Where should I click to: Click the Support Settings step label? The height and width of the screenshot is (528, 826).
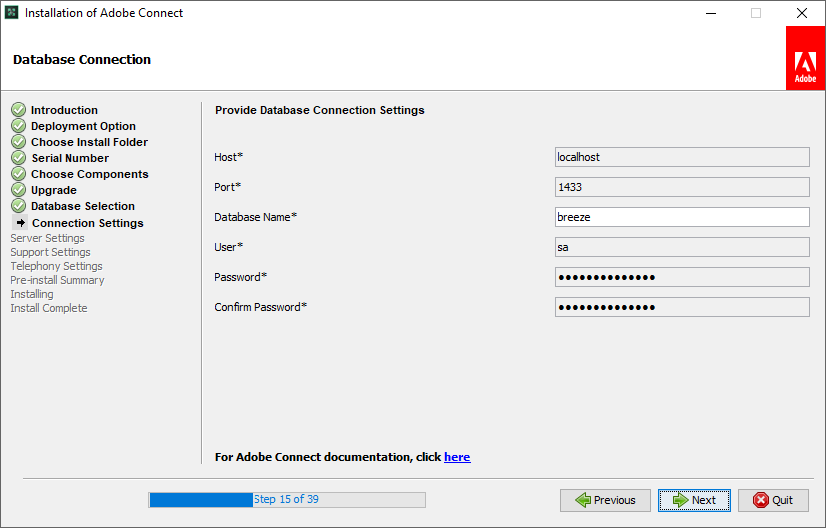(50, 252)
